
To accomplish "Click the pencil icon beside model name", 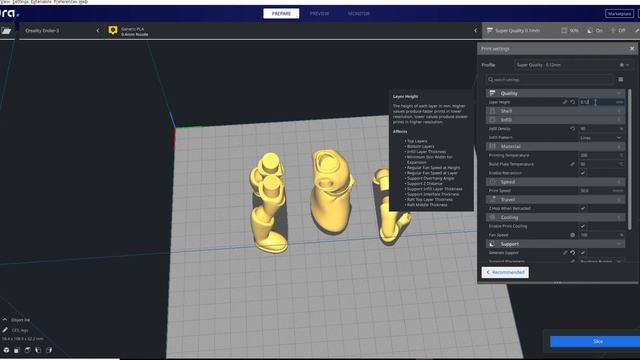I will [x=5, y=330].
